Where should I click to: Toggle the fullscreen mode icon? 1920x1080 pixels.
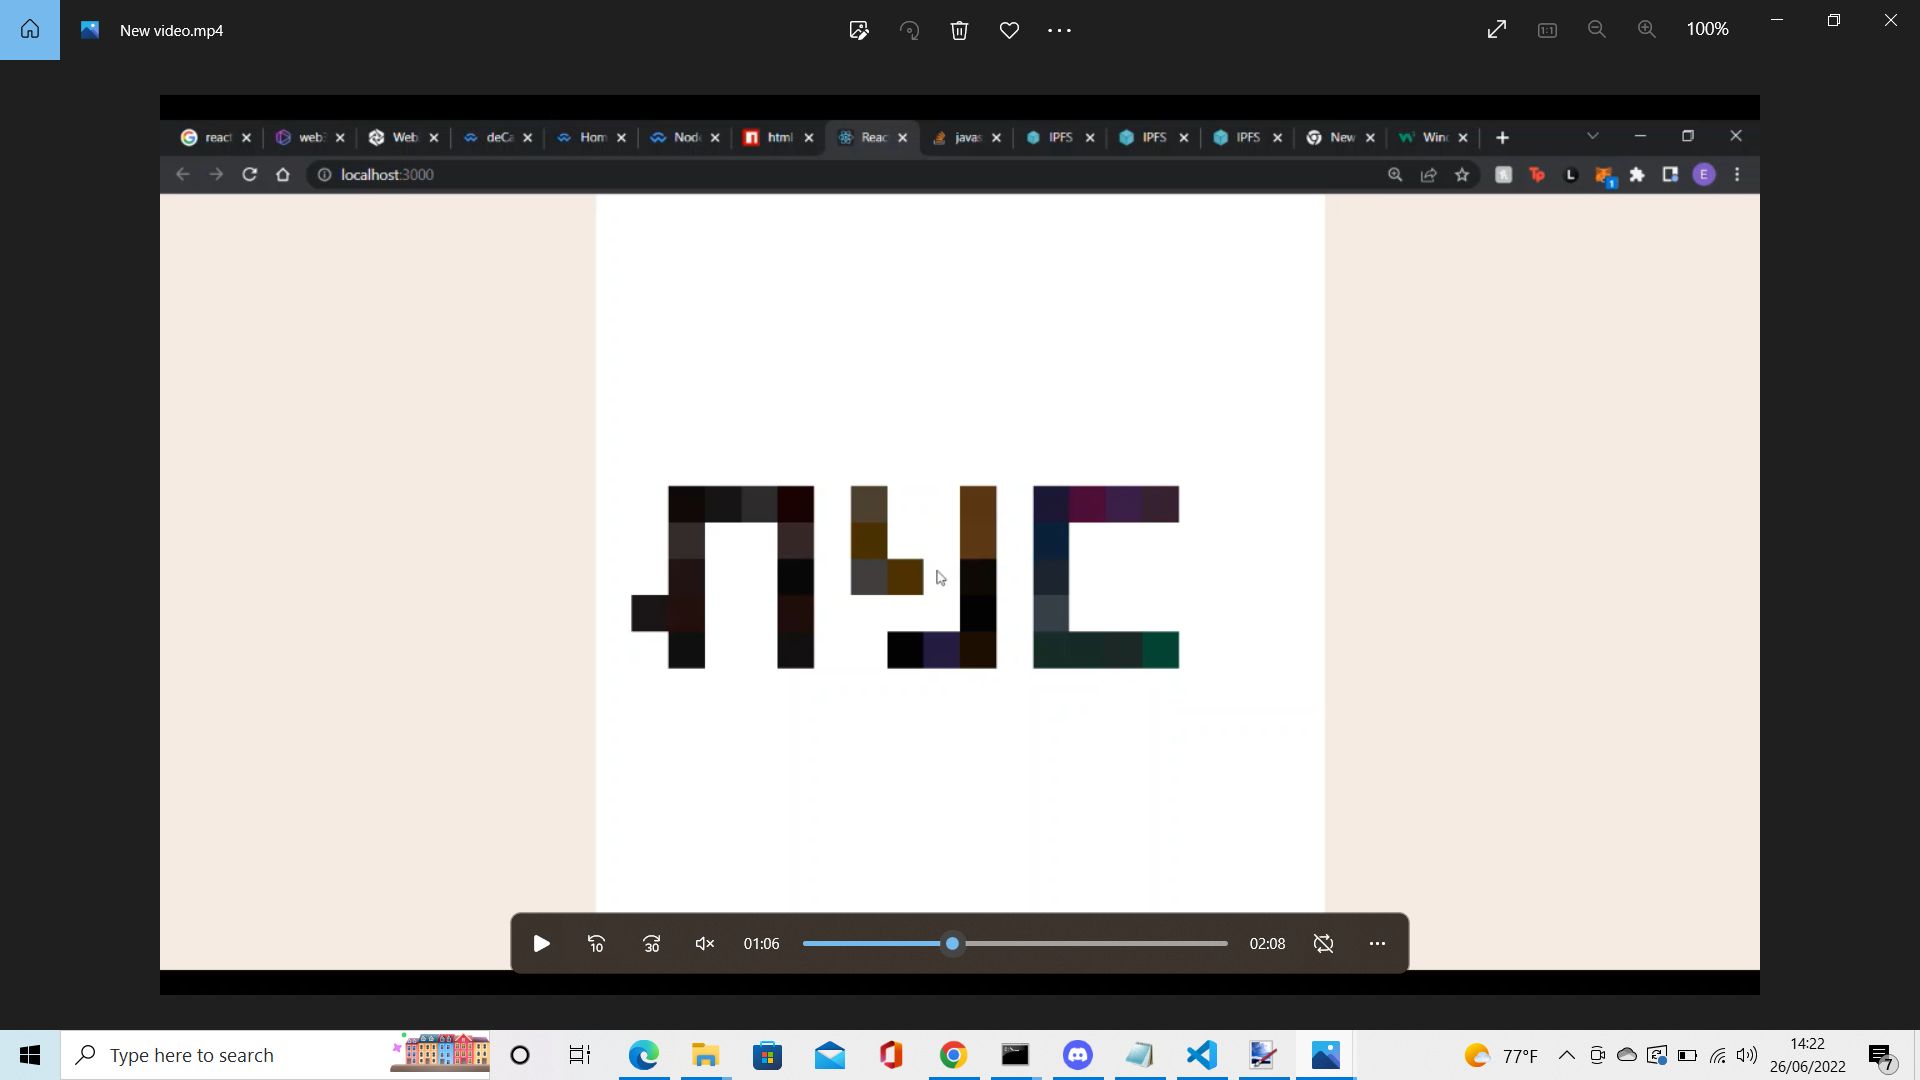[x=1497, y=29]
